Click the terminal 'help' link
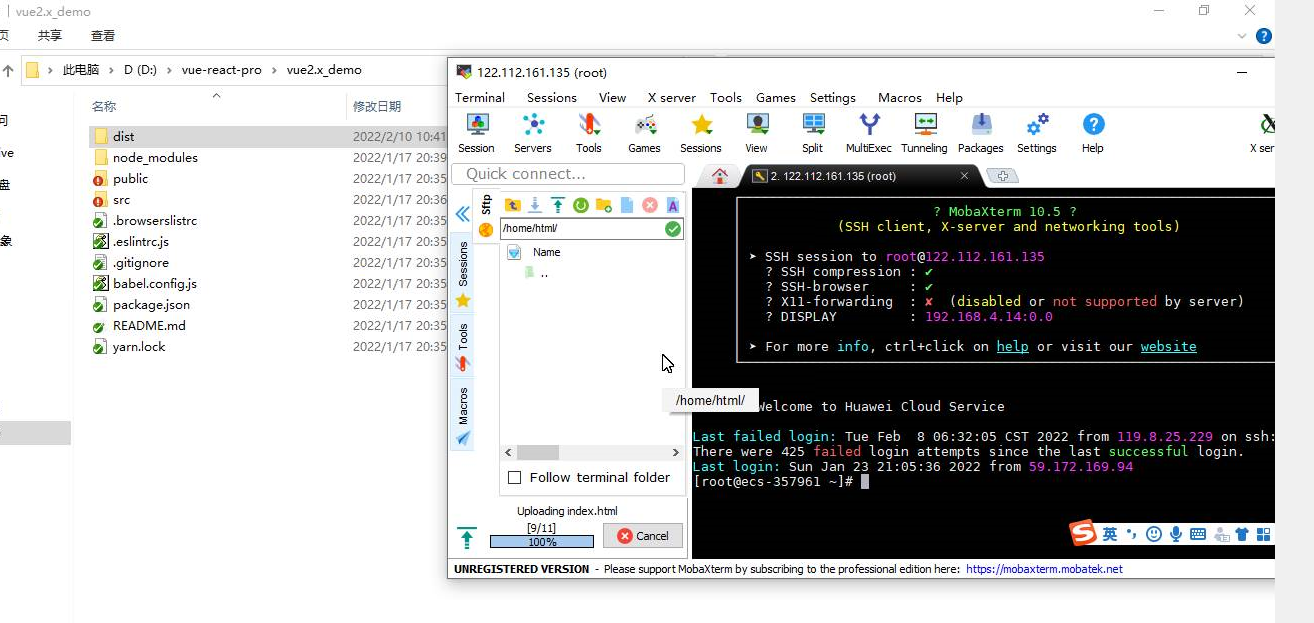 pyautogui.click(x=1012, y=346)
